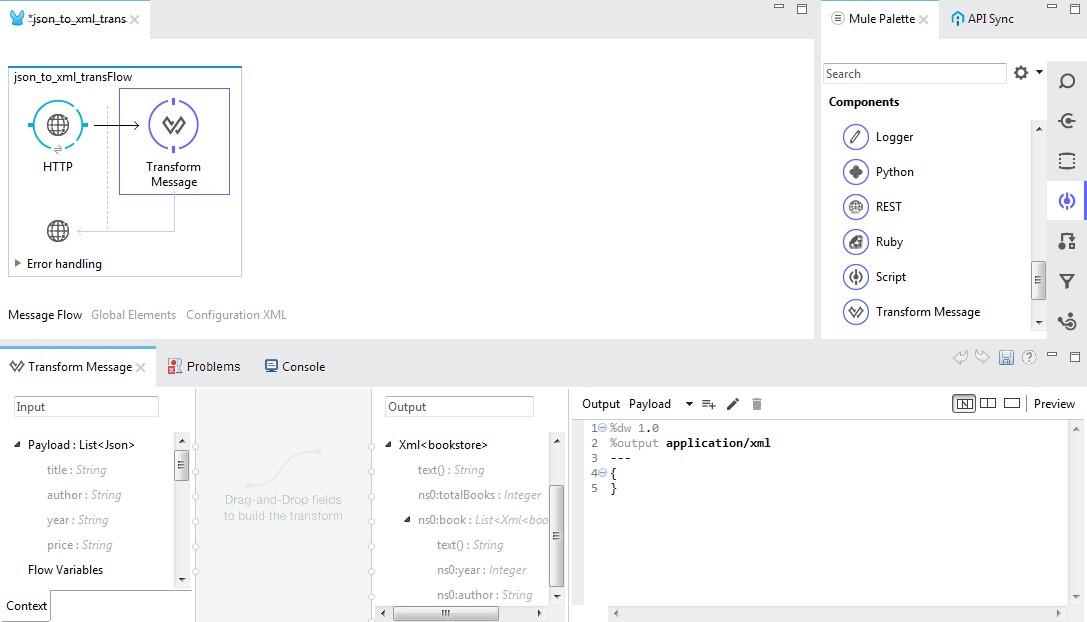
Task: Expand the Error handling section
Action: point(17,264)
